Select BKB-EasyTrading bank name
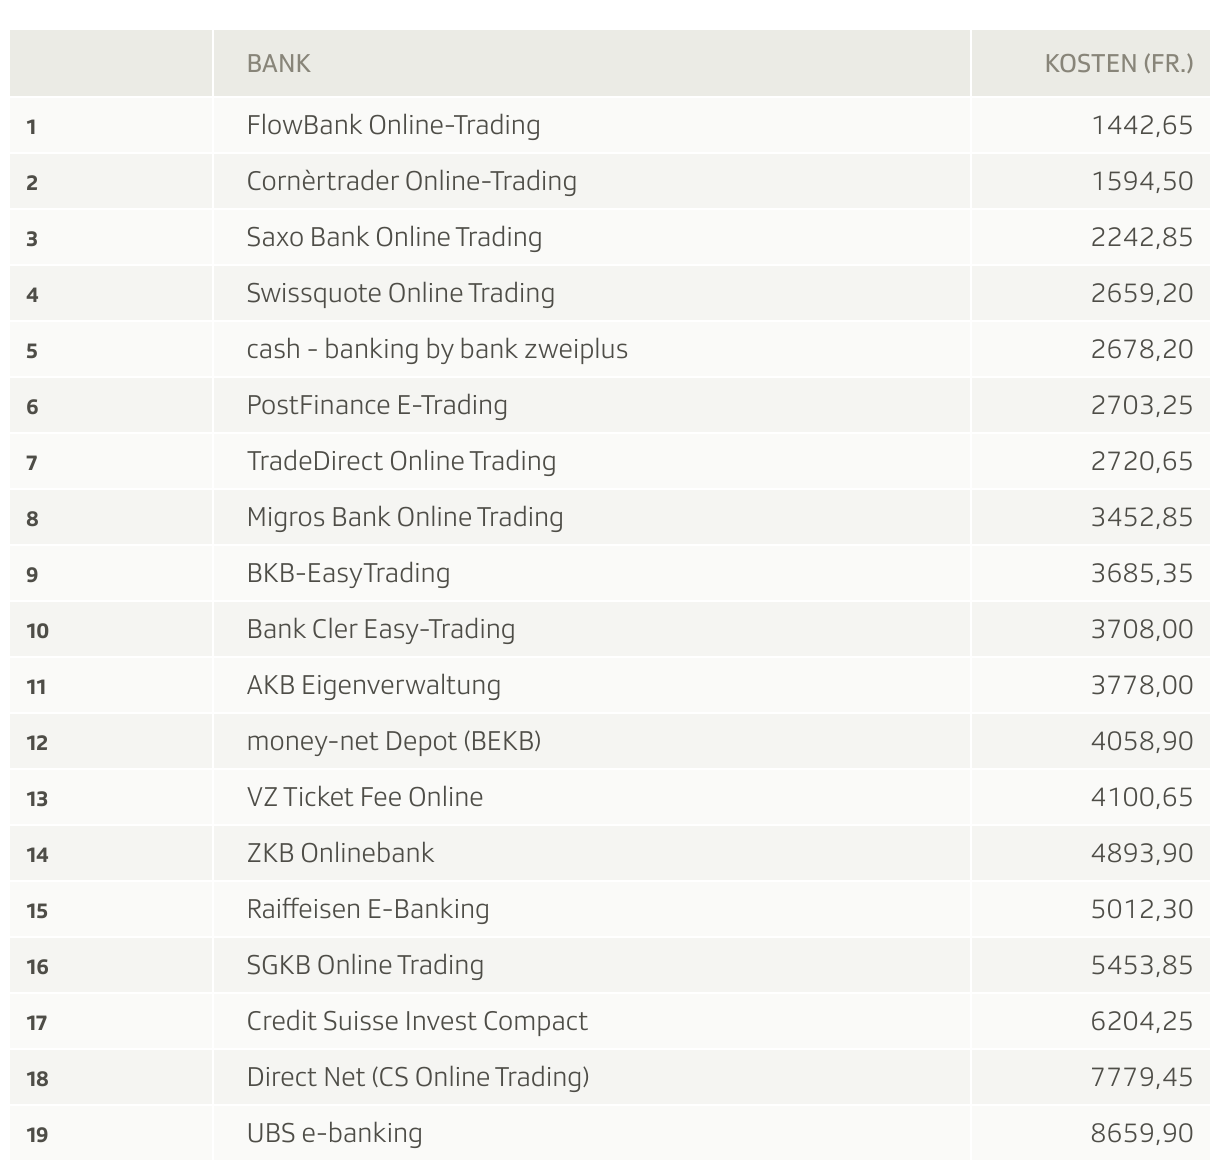Screen dimensions: 1220x1170 coord(348,573)
